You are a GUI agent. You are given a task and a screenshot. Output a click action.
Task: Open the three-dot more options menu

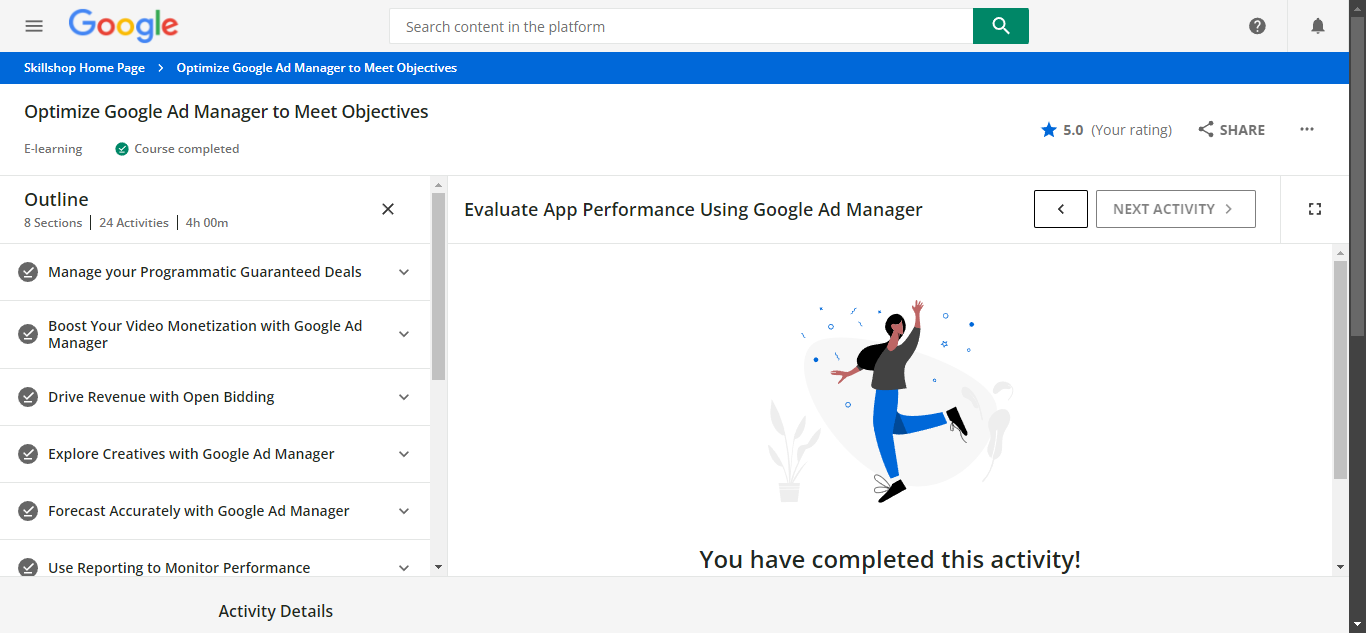coord(1306,130)
